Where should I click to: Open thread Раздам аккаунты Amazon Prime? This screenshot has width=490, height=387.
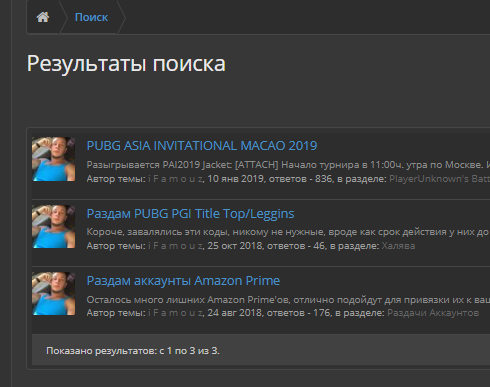(183, 281)
